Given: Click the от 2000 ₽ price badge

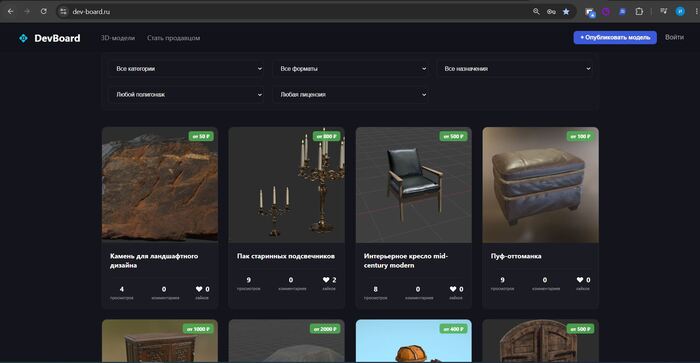Looking at the screenshot, I should [325, 329].
